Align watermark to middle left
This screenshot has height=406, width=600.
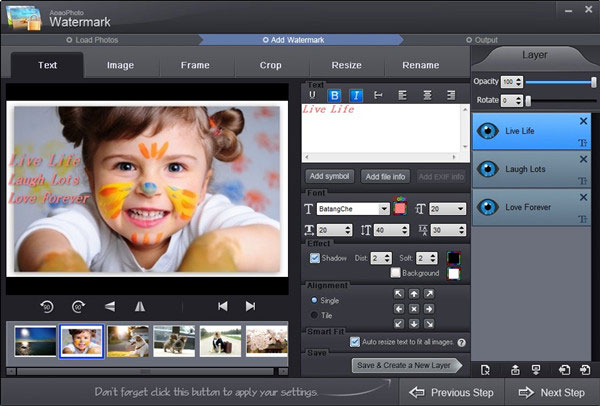click(399, 309)
